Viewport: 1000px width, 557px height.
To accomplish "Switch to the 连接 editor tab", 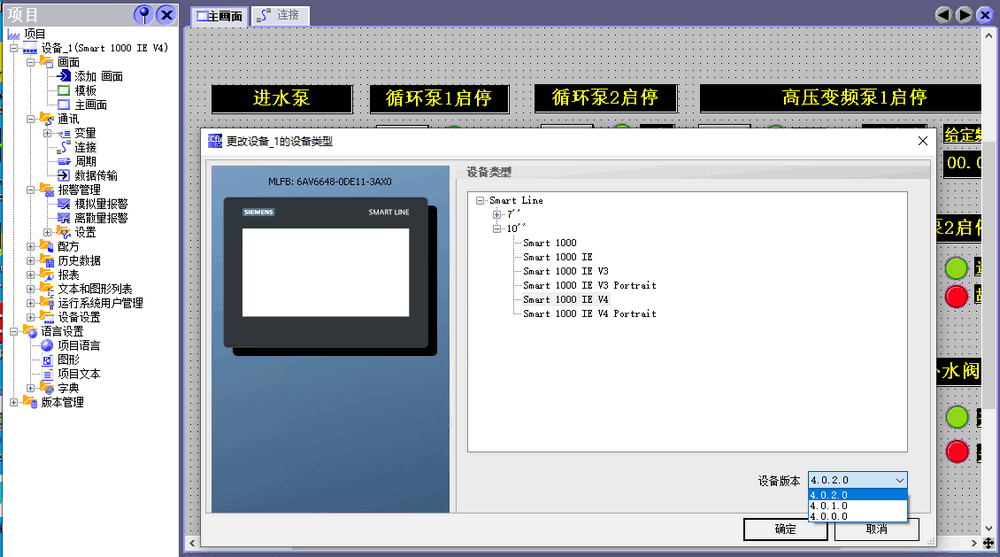I will click(280, 16).
